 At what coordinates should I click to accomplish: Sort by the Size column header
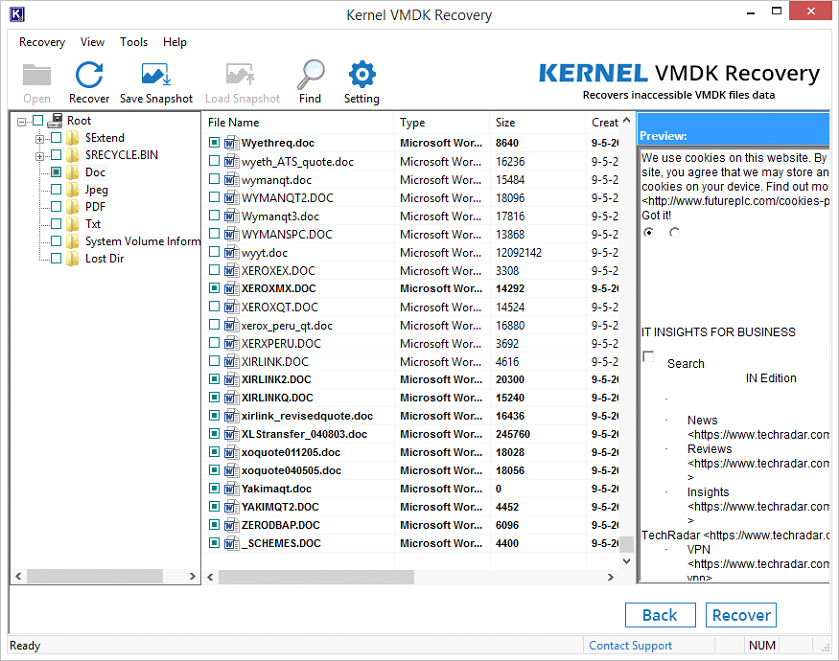click(x=505, y=123)
